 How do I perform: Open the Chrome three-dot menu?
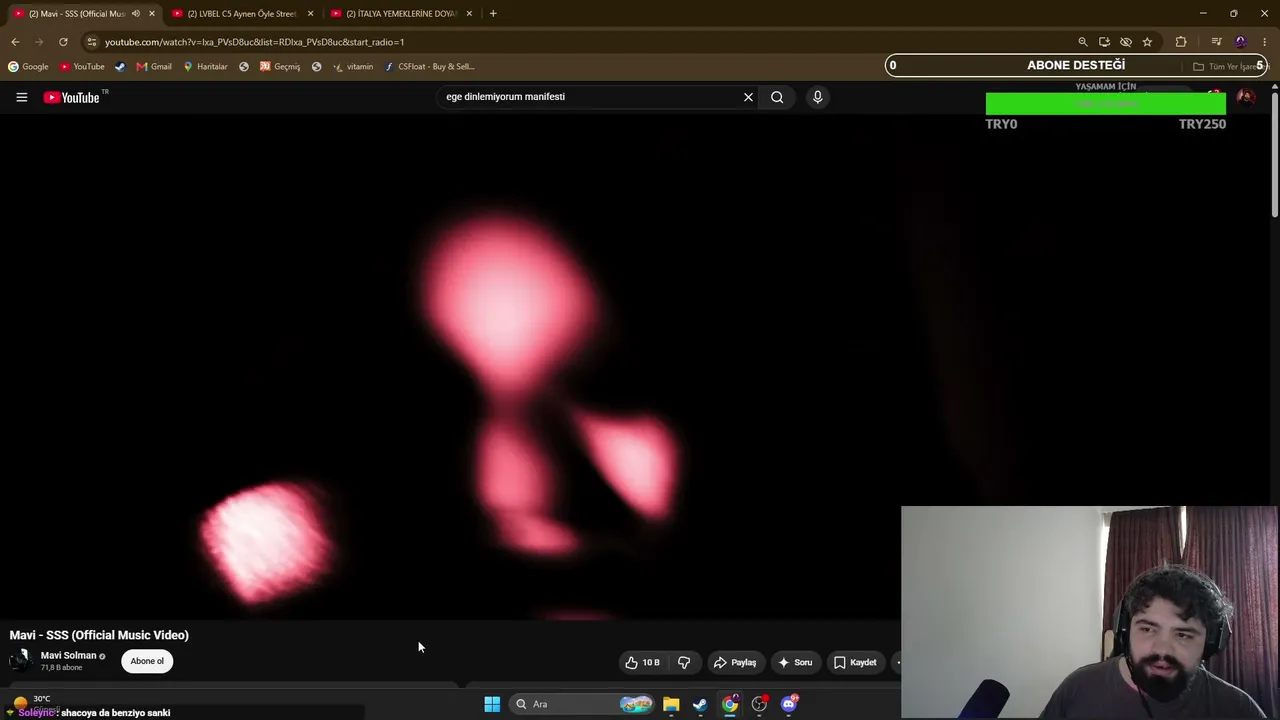tap(1265, 42)
